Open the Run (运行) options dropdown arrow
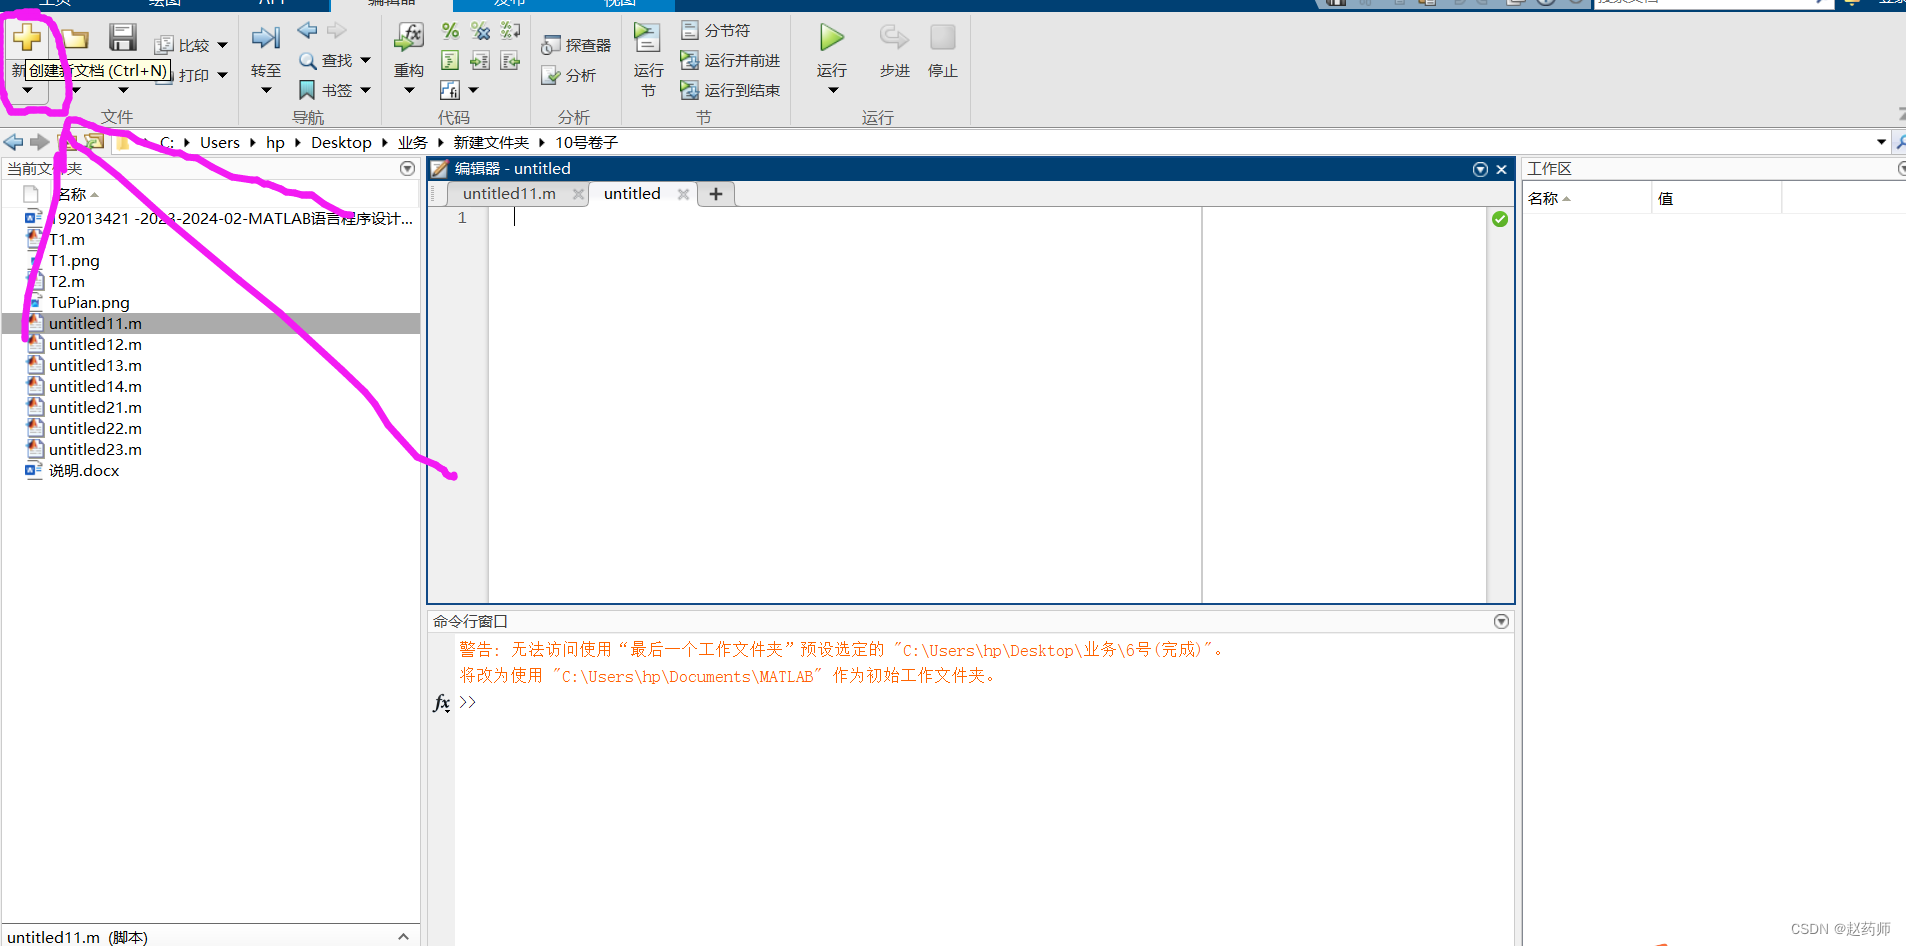This screenshot has height=946, width=1906. click(833, 91)
